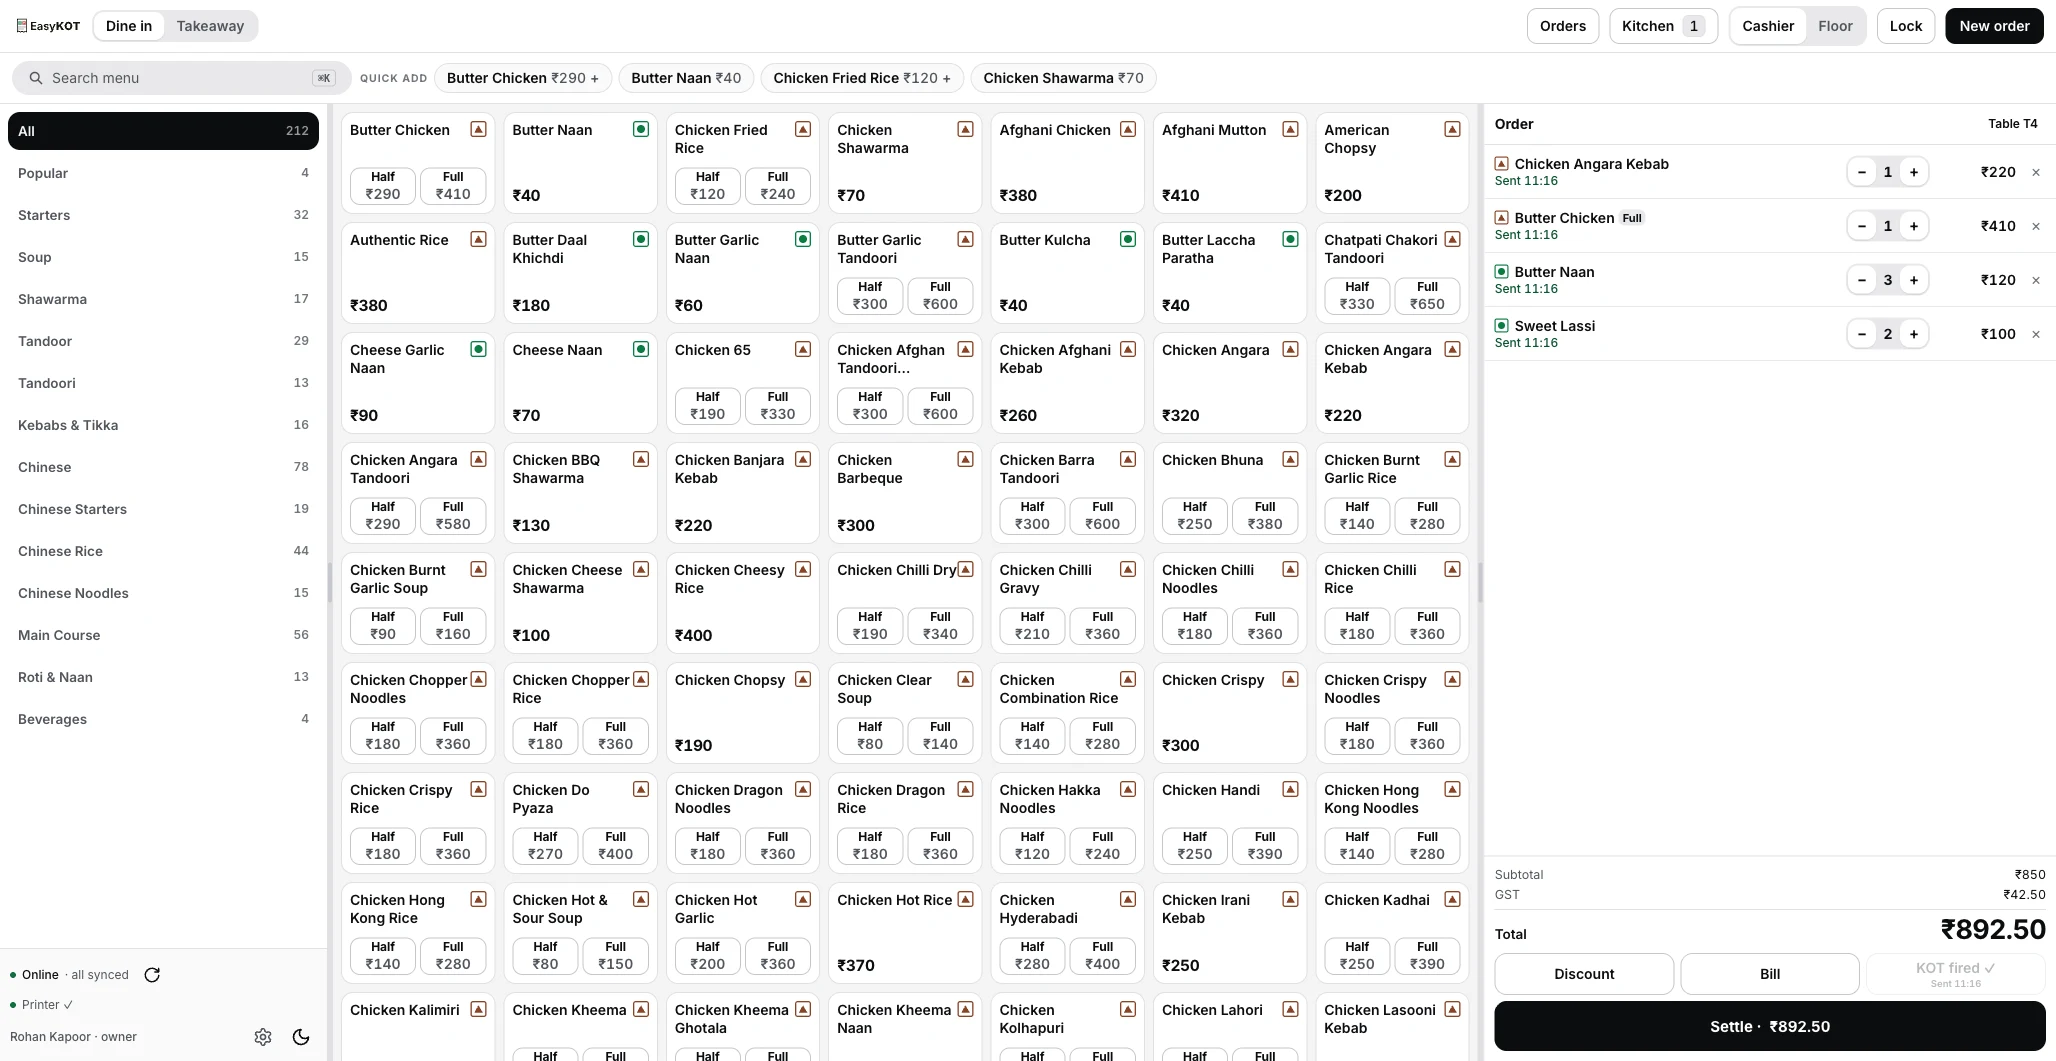Screen dimensions: 2056x1061
Task: Click the KOT fired status button
Action: pyautogui.click(x=1955, y=974)
